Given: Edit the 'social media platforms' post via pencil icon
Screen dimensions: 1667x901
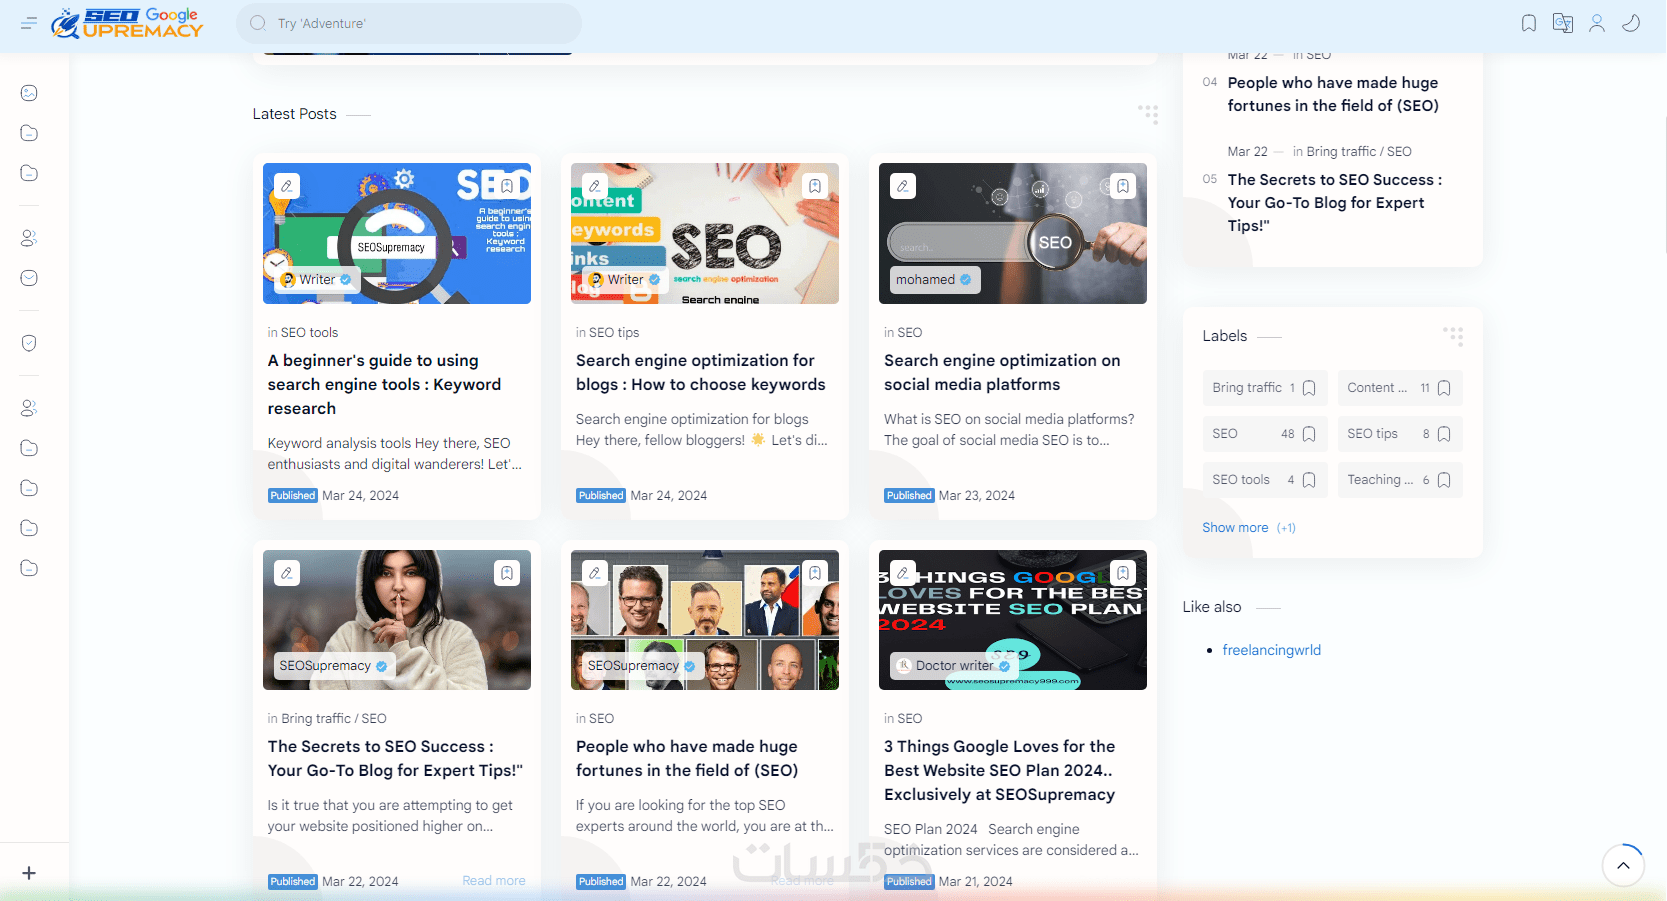Looking at the screenshot, I should click(x=903, y=186).
